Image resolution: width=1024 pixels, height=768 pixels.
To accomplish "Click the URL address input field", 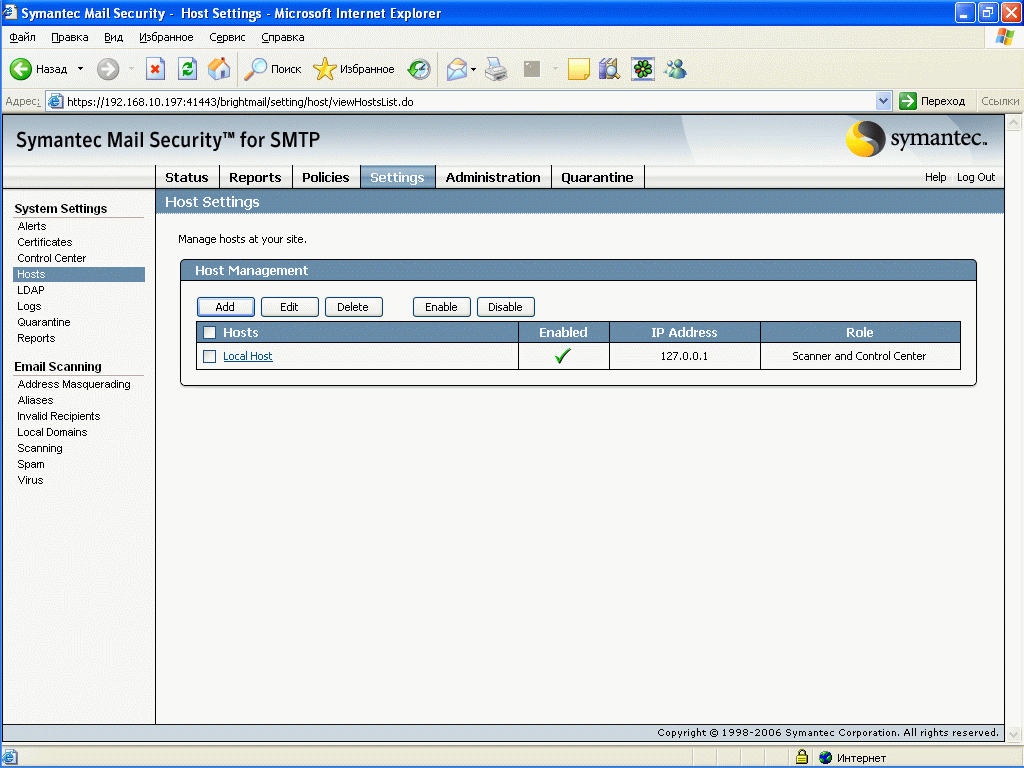I will click(x=460, y=101).
